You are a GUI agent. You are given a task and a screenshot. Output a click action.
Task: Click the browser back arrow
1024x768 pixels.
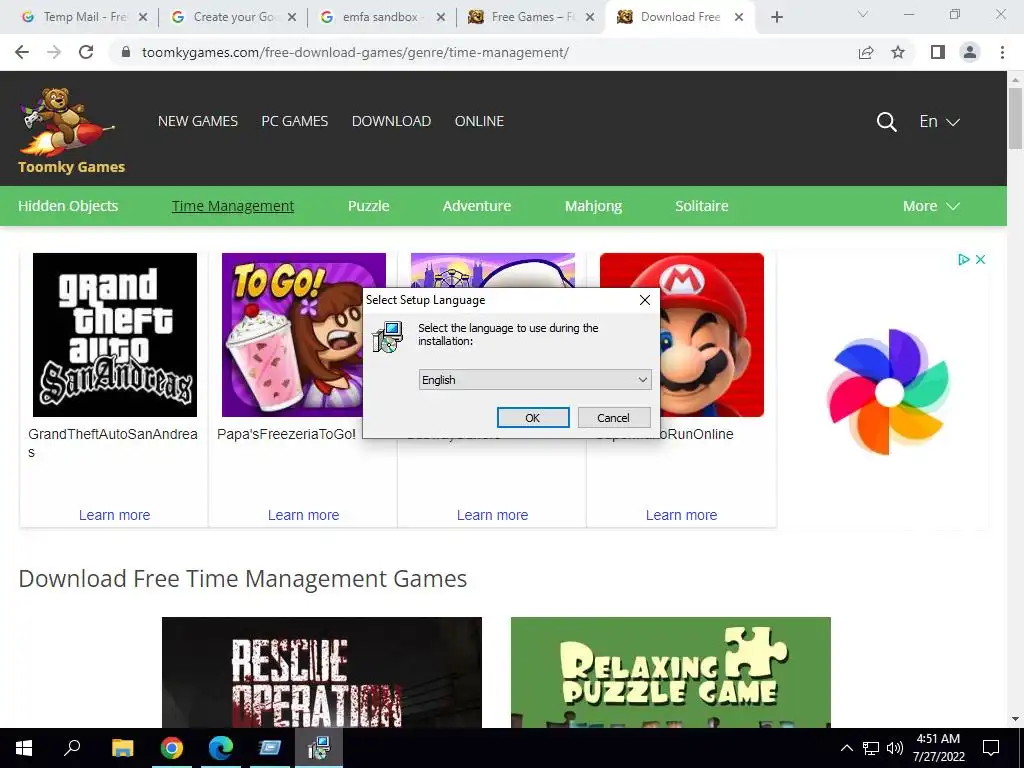pyautogui.click(x=22, y=52)
